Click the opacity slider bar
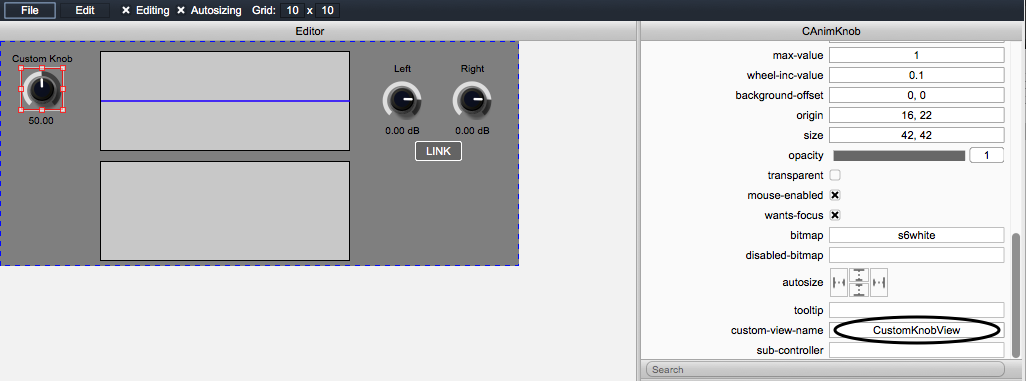 click(x=899, y=156)
